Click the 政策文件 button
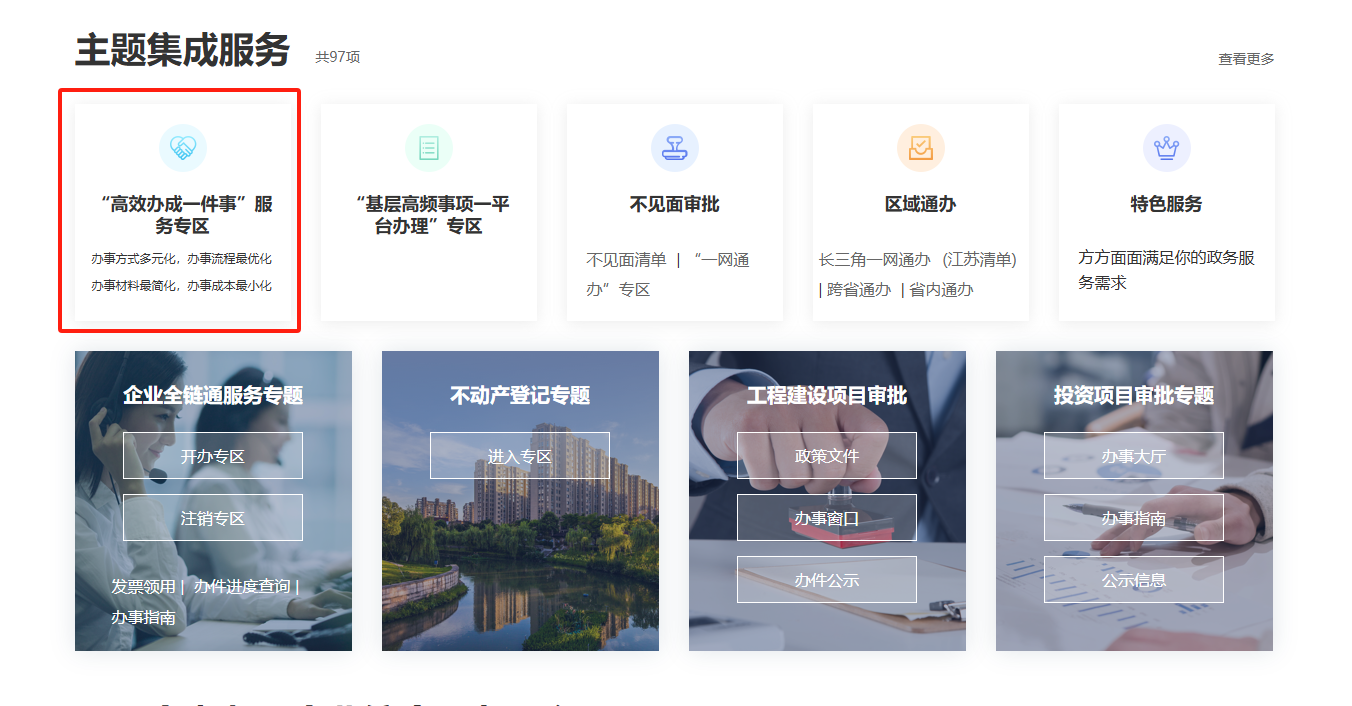 [x=827, y=456]
